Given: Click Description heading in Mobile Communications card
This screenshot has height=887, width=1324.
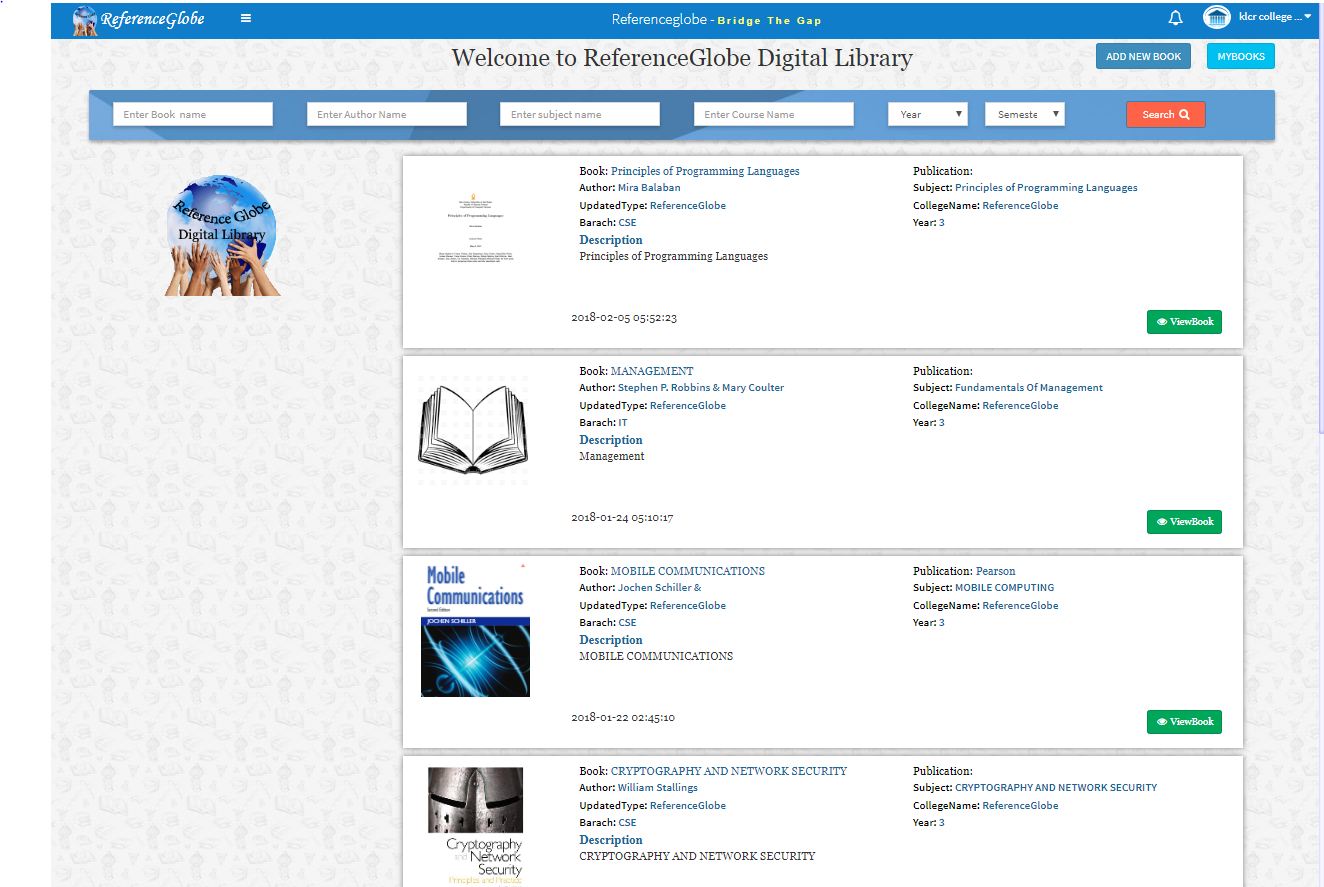Looking at the screenshot, I should point(611,640).
